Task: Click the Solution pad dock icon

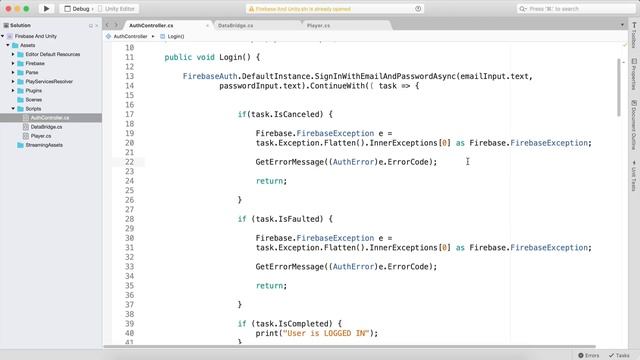Action: [x=91, y=26]
